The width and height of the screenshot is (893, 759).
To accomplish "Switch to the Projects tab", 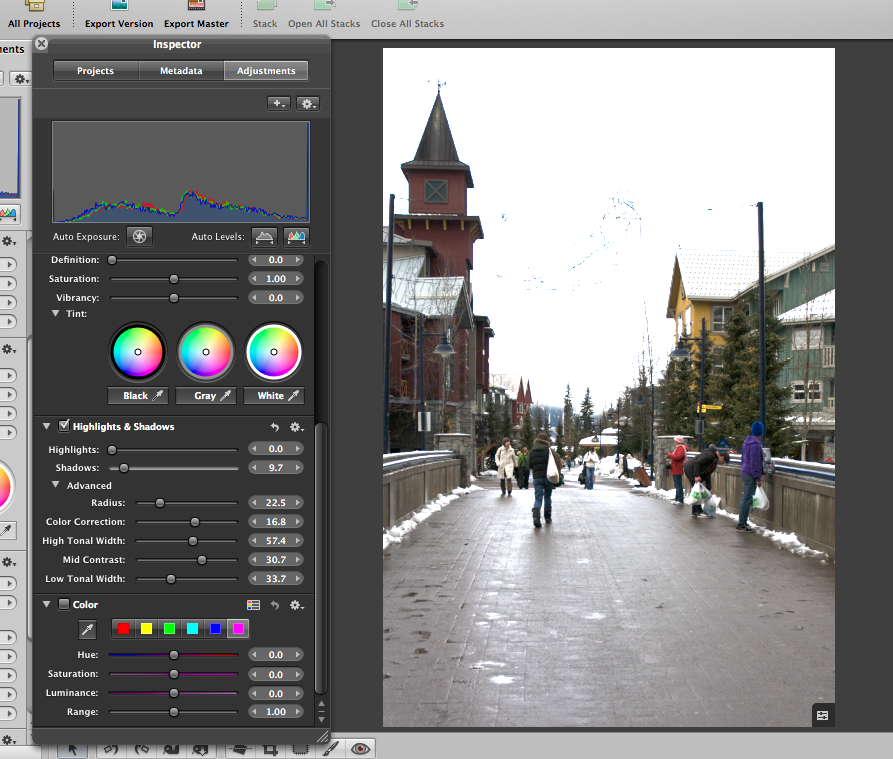I will [96, 71].
